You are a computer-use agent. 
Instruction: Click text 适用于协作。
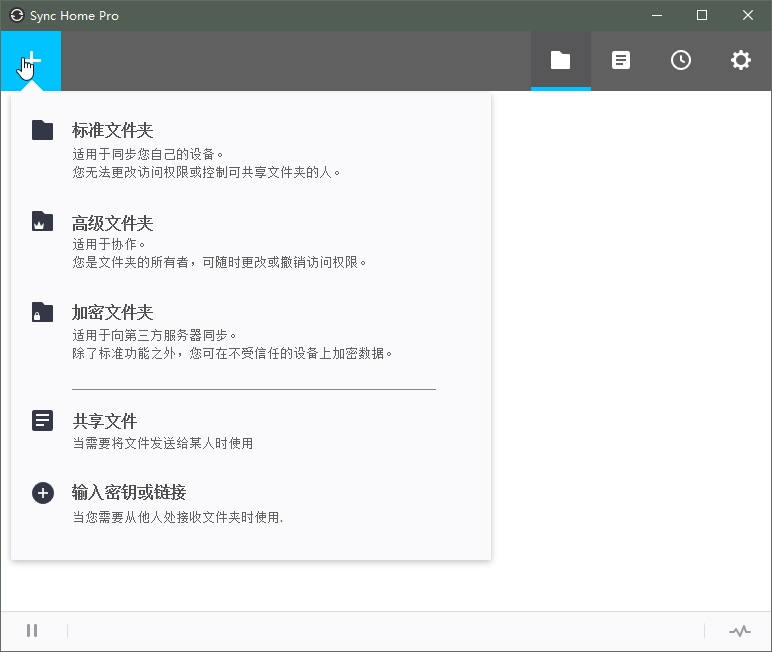pyautogui.click(x=109, y=244)
